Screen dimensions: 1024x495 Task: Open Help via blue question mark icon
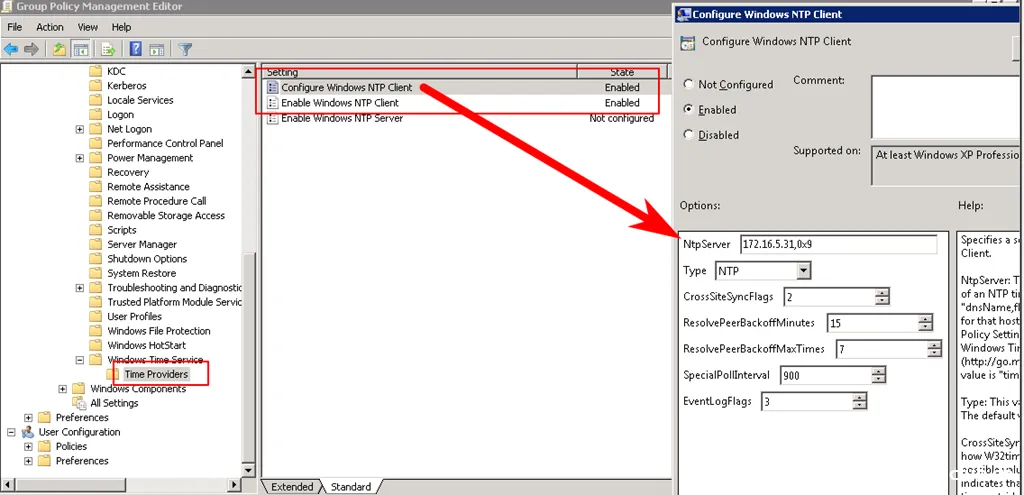point(134,49)
